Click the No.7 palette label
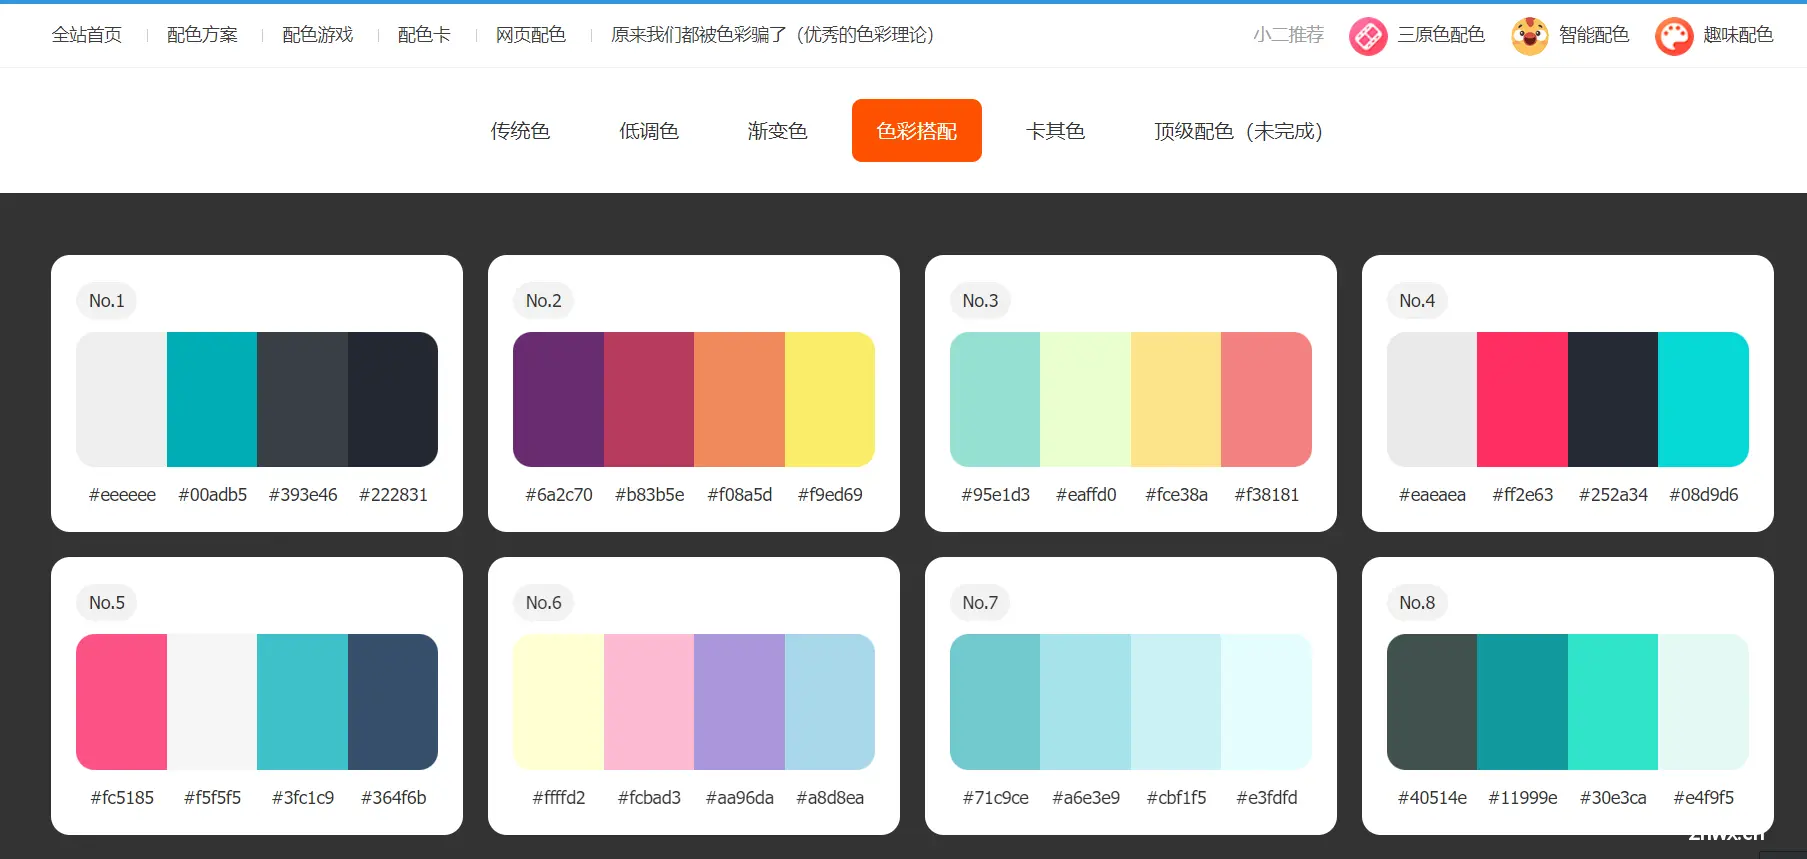Viewport: 1807px width, 859px height. click(x=980, y=603)
